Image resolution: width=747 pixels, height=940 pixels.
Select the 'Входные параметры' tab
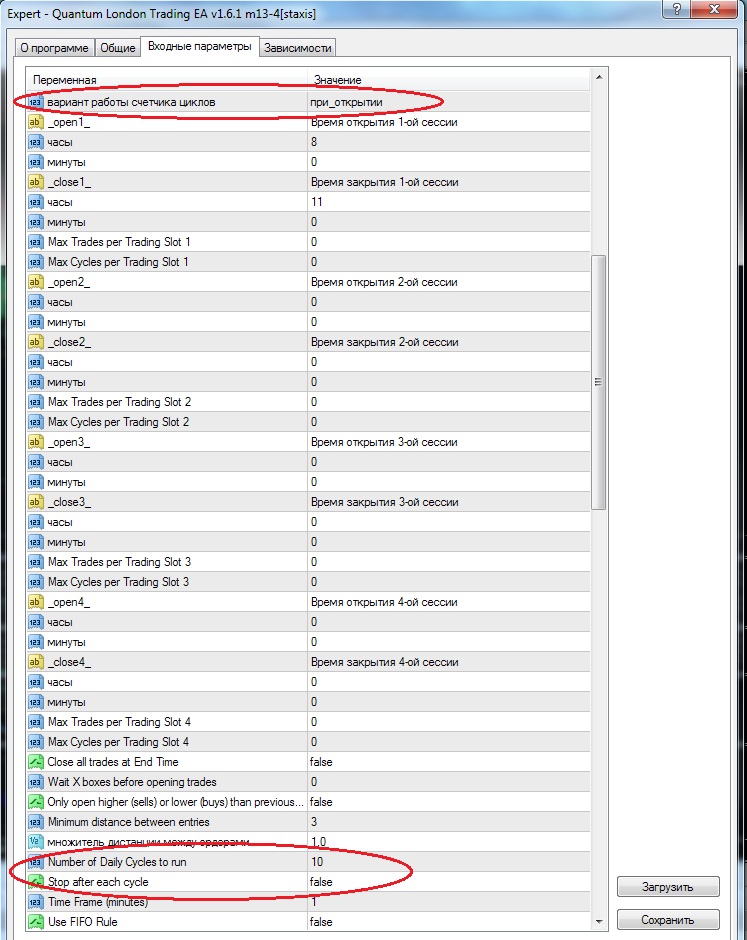(x=200, y=46)
